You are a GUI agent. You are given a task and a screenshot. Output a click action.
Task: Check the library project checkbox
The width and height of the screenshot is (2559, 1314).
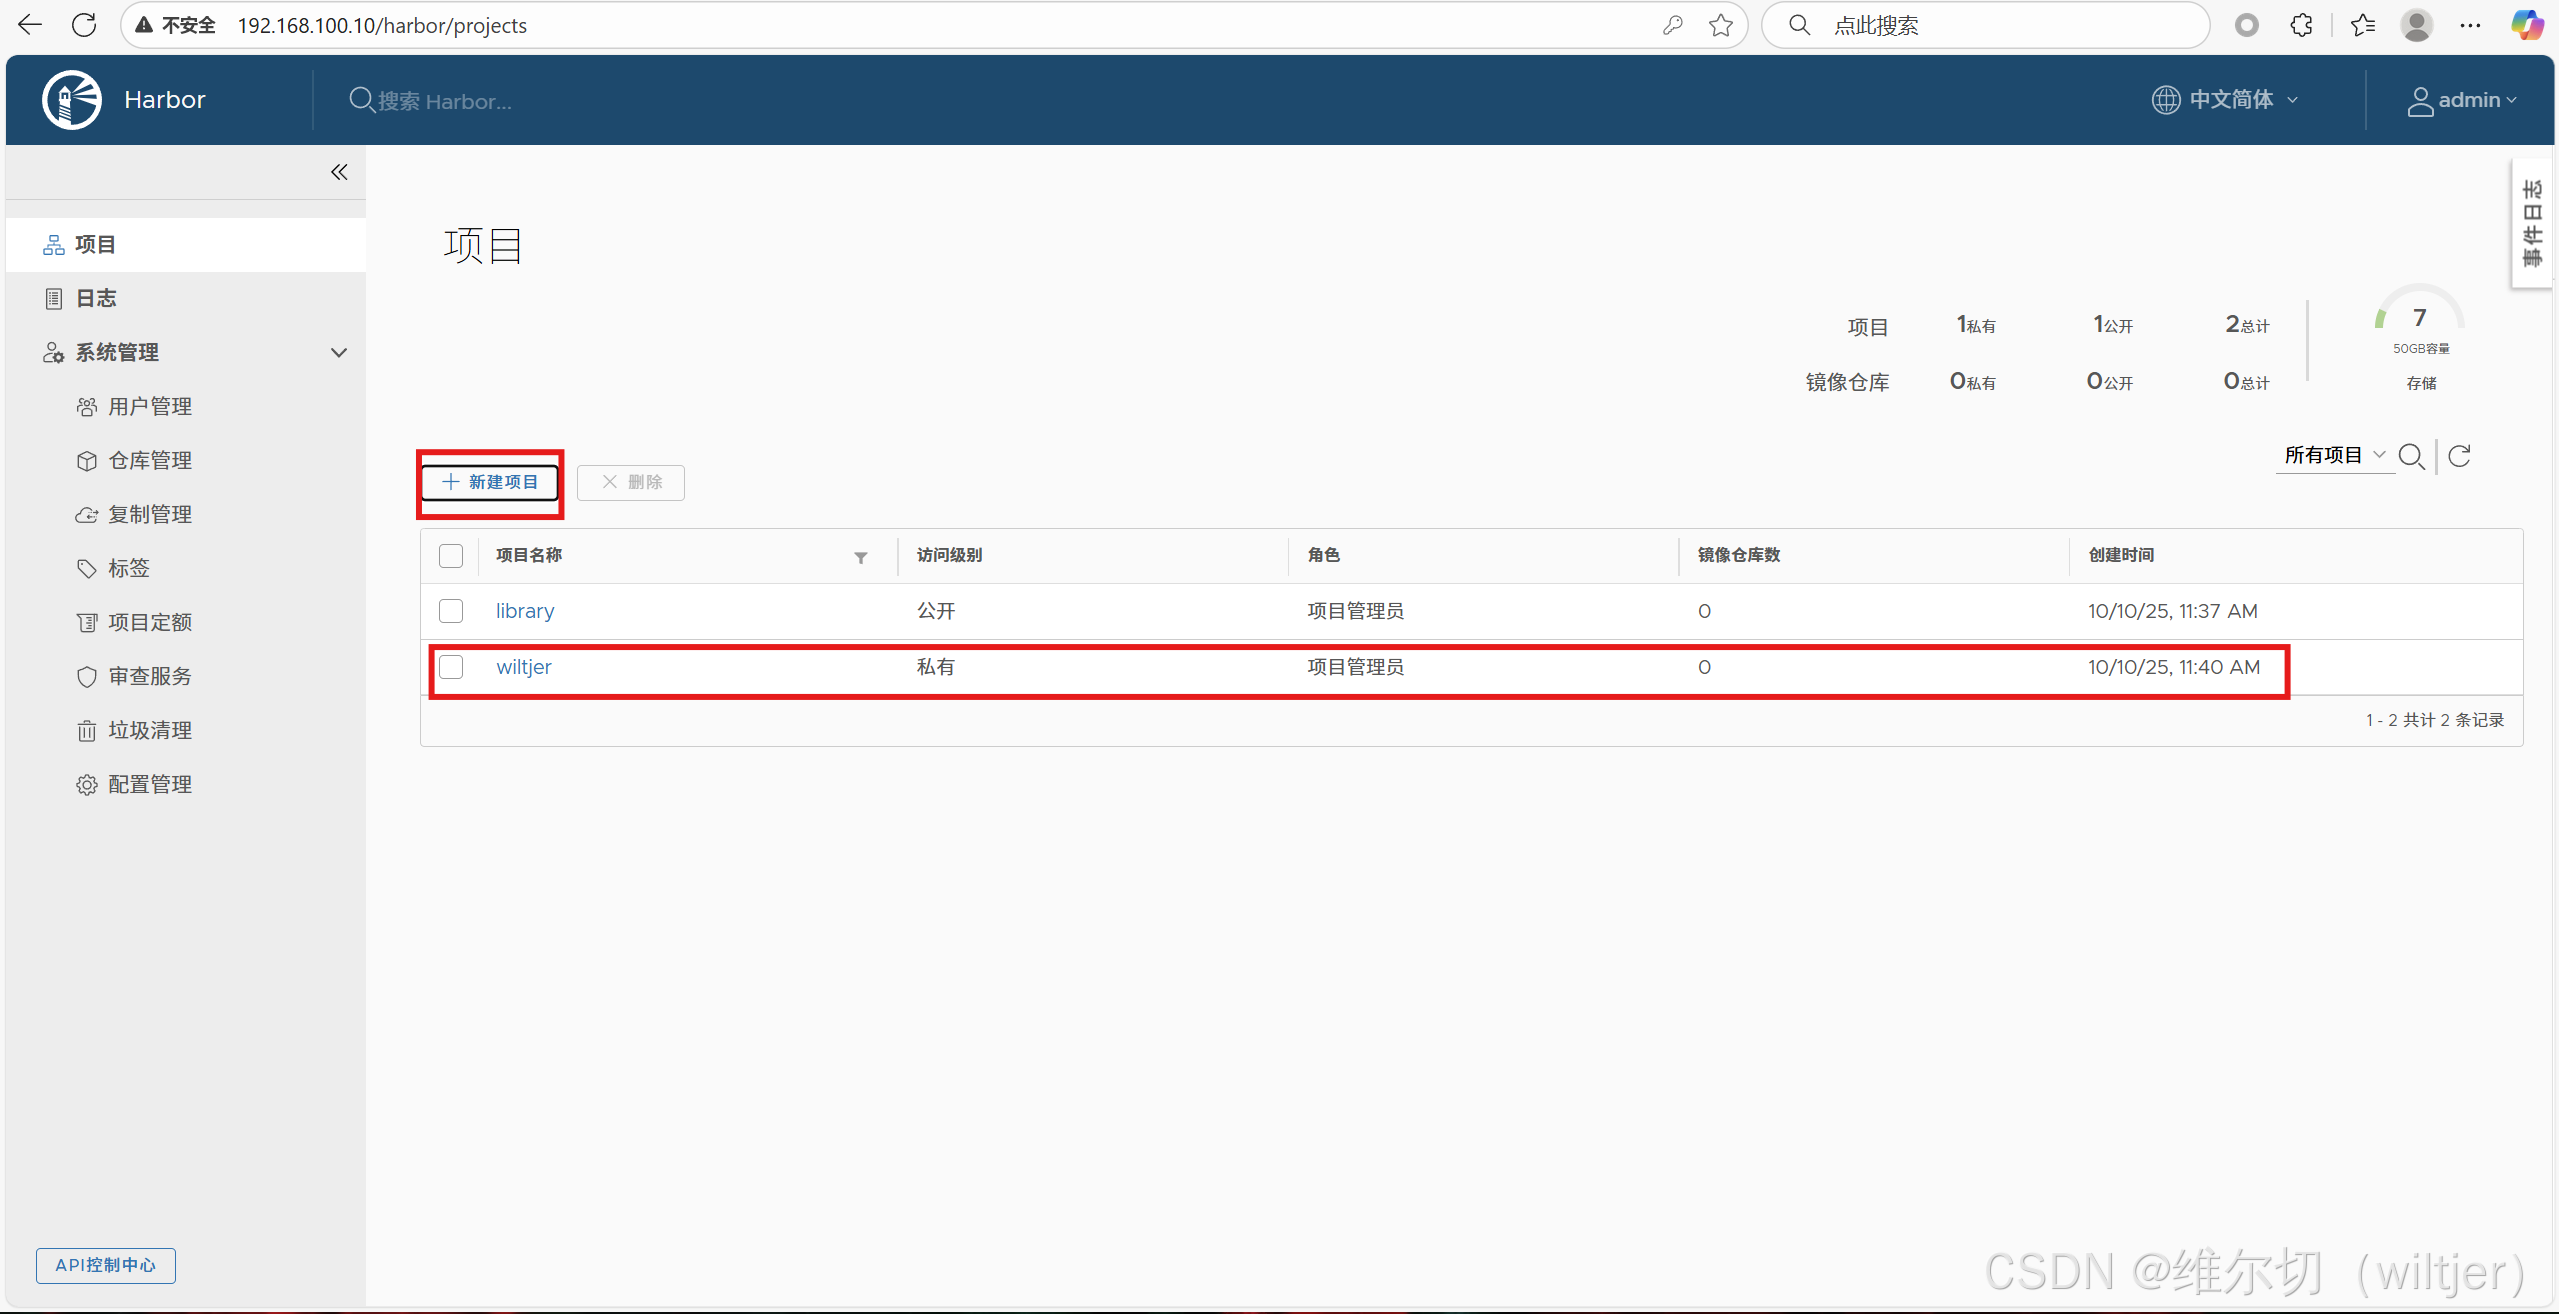451,611
